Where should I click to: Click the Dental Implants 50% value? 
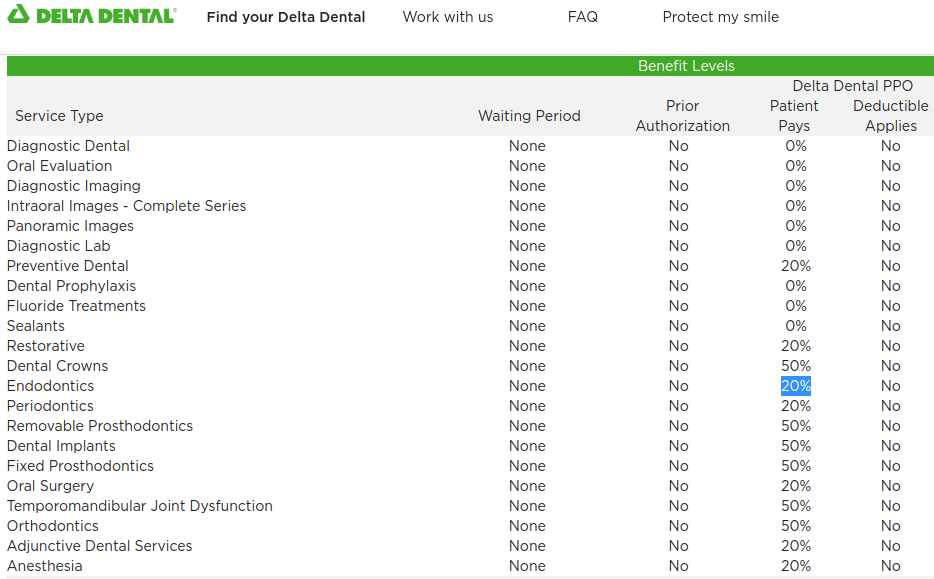pos(796,446)
